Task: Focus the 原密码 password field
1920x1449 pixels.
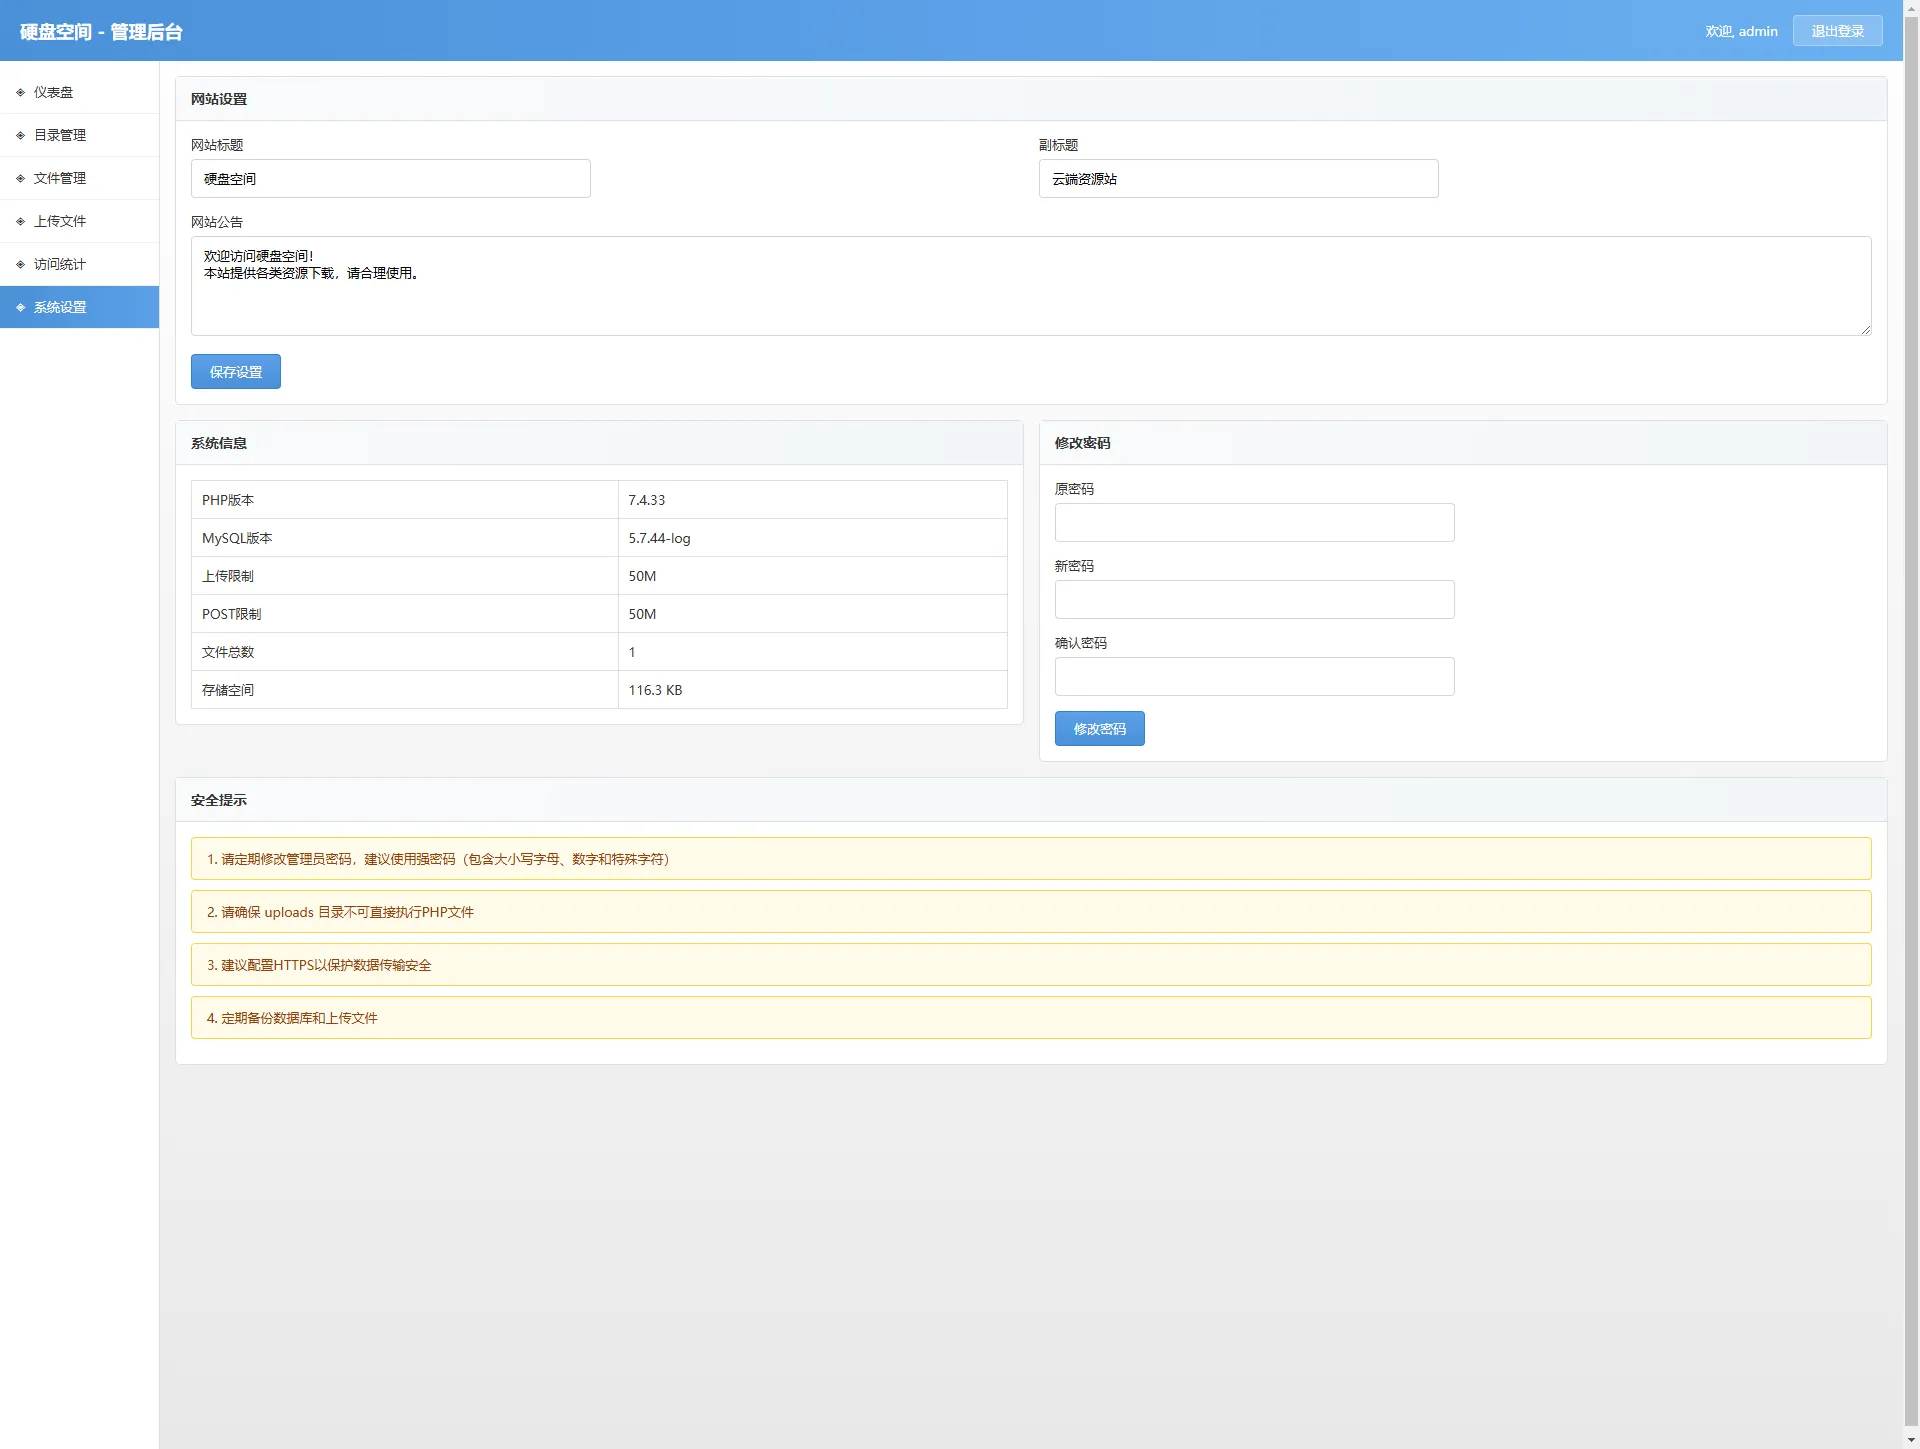Action: pyautogui.click(x=1253, y=522)
